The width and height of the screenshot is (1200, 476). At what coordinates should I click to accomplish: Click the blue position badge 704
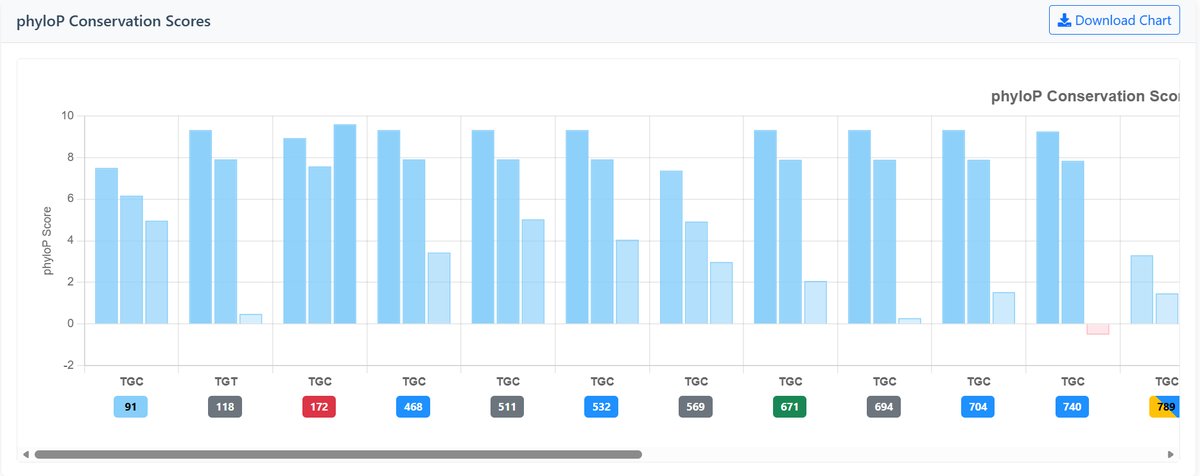point(978,407)
